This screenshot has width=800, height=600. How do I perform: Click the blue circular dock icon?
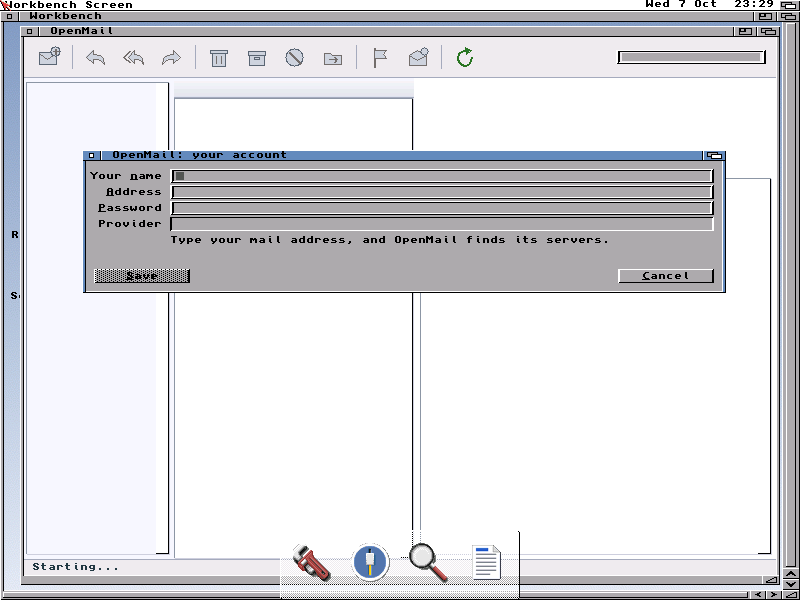(x=370, y=562)
